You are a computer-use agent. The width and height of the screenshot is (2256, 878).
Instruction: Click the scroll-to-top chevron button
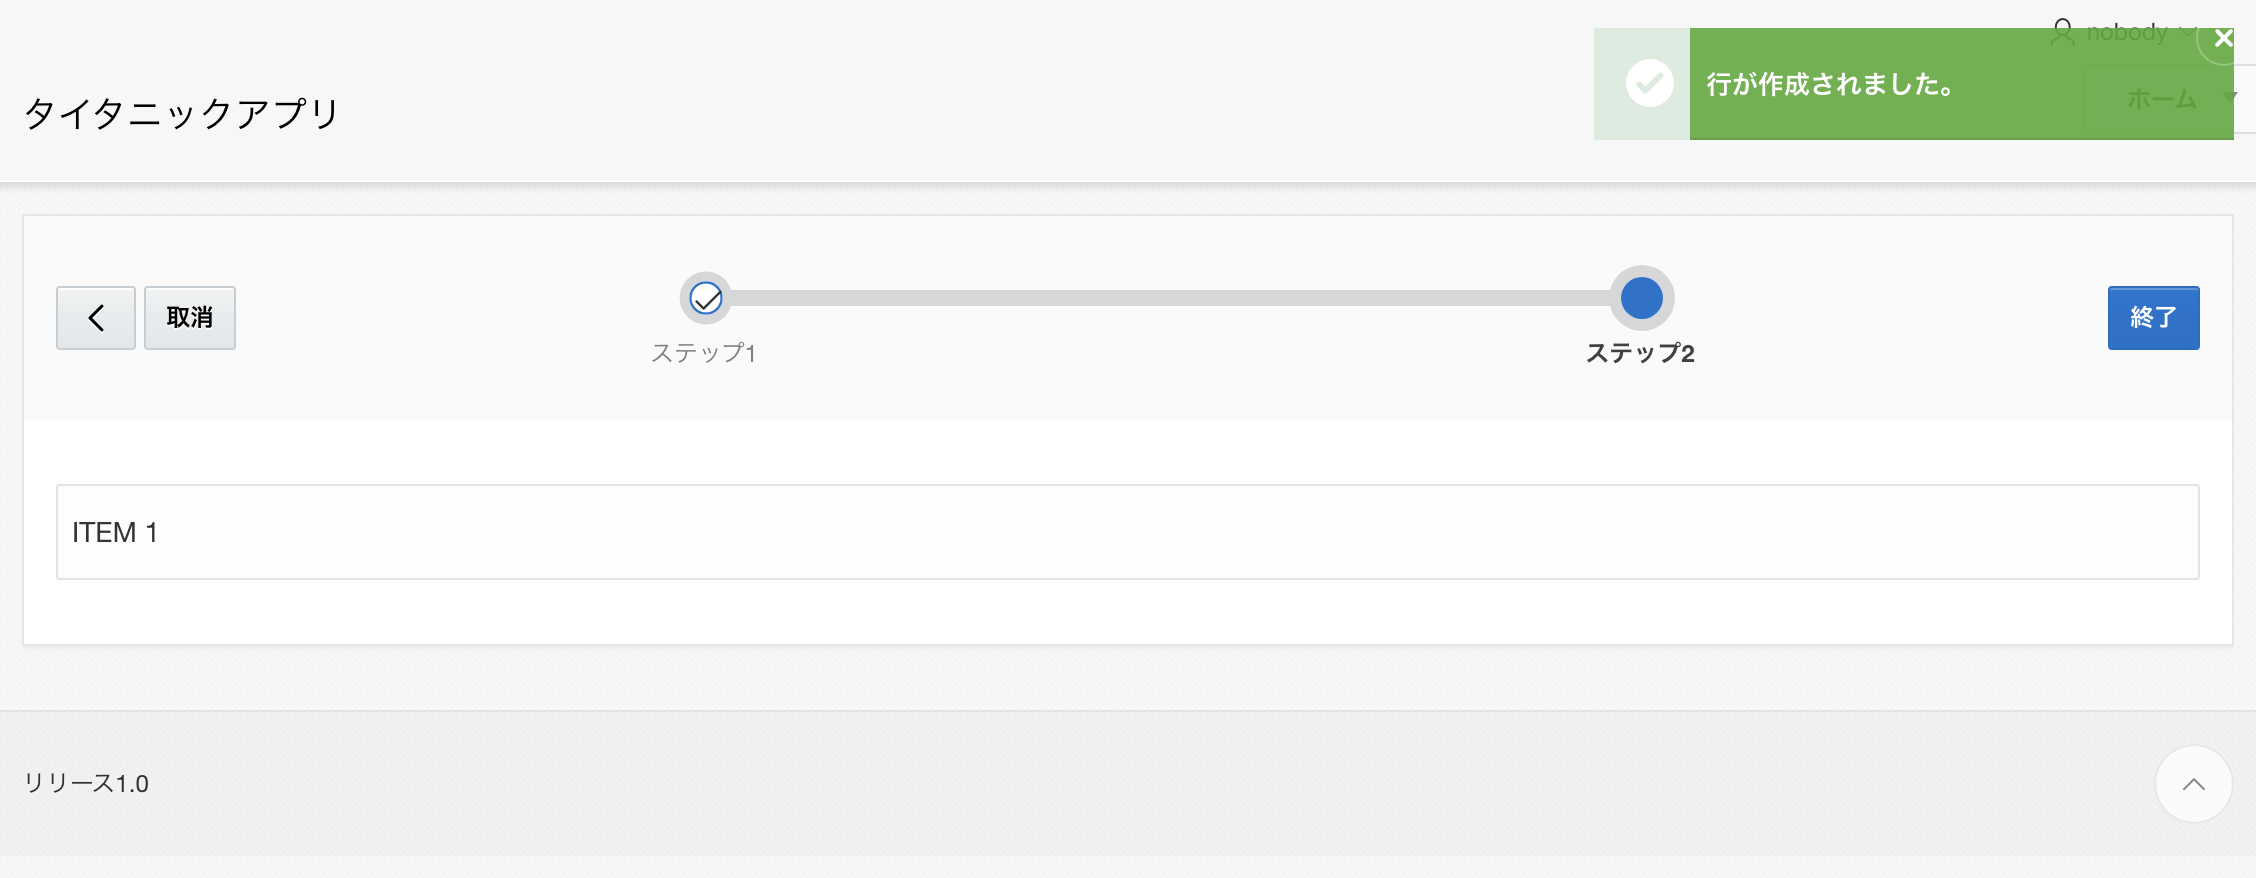[2194, 784]
